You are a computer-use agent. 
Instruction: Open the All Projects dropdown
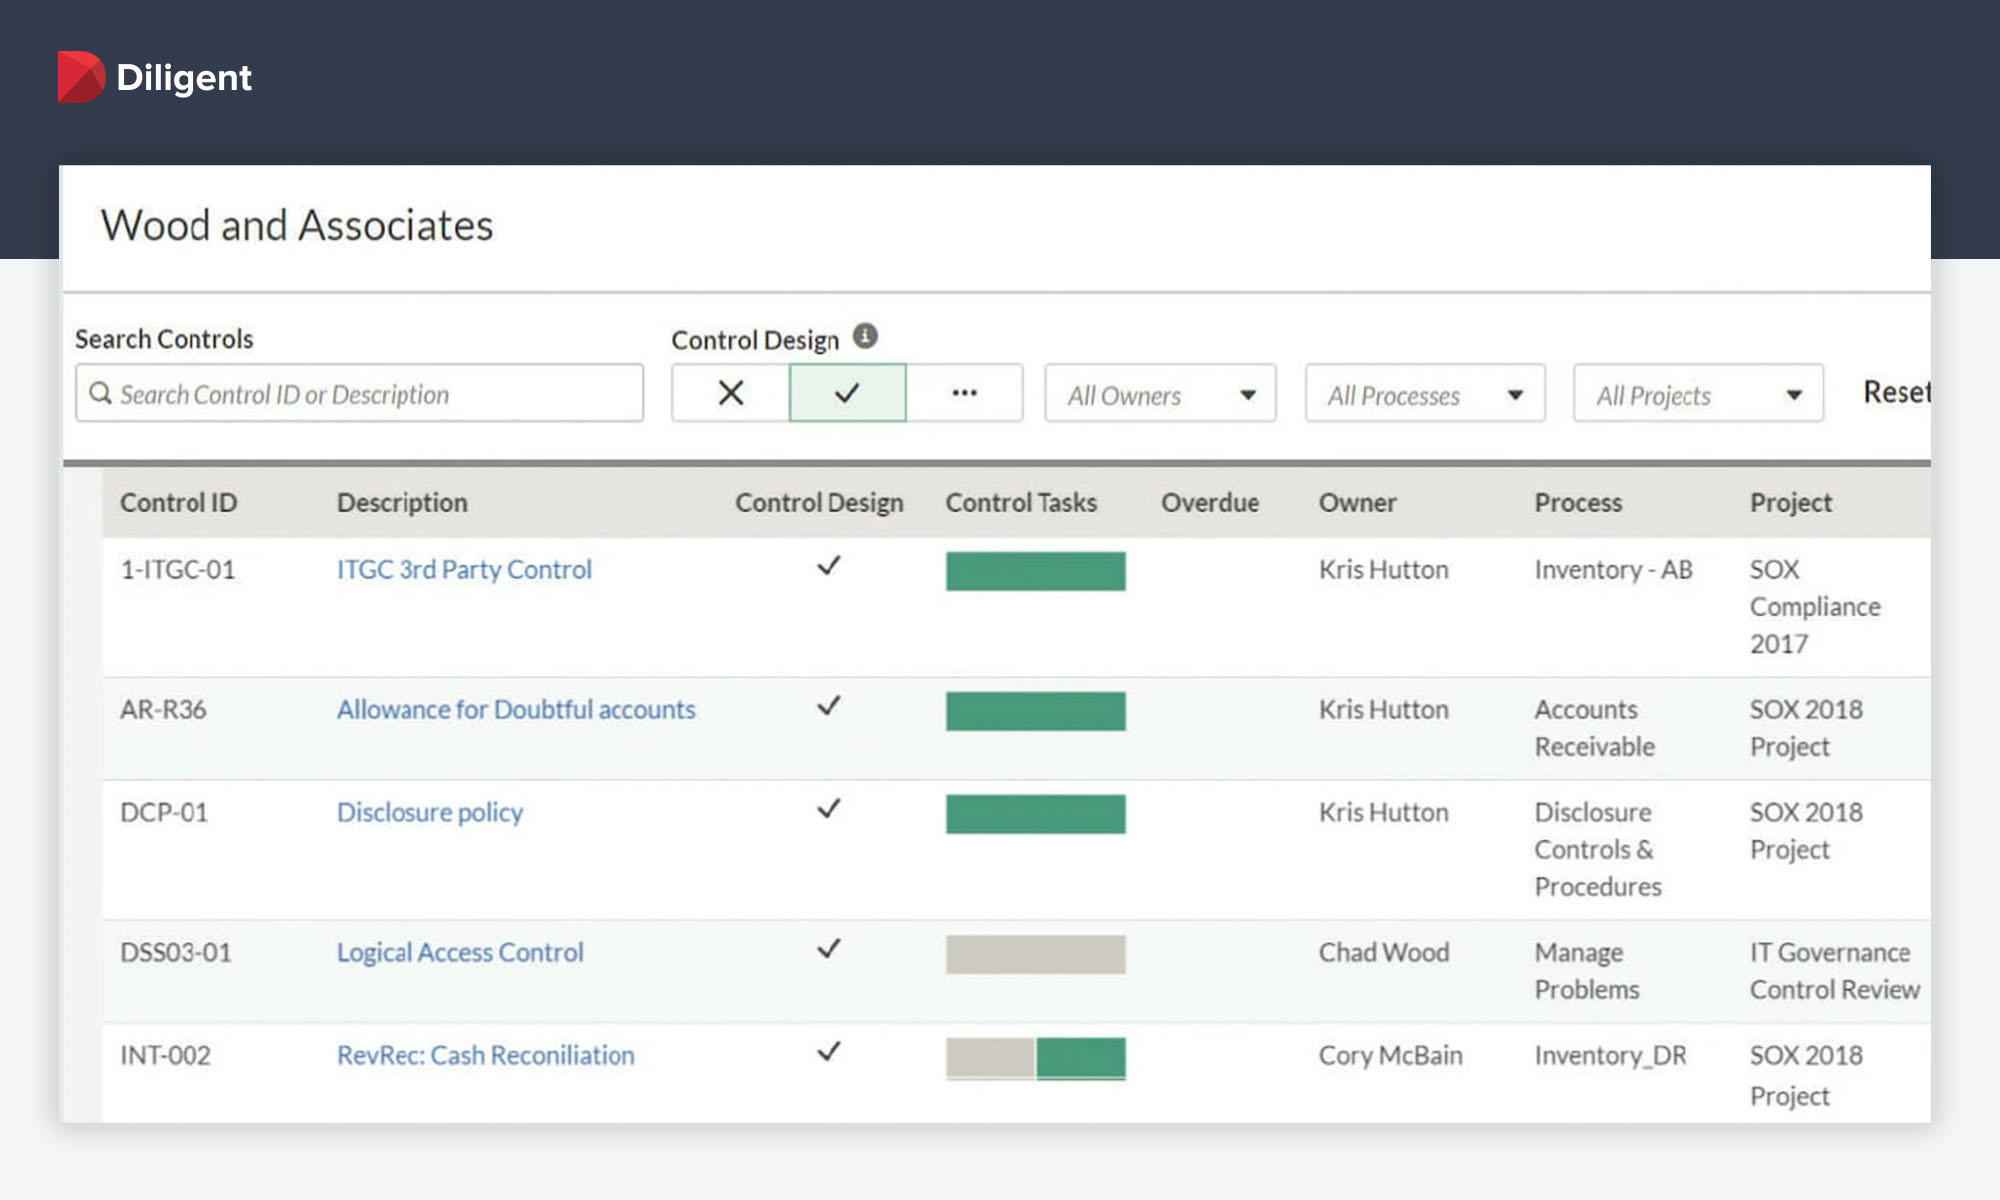pyautogui.click(x=1697, y=395)
